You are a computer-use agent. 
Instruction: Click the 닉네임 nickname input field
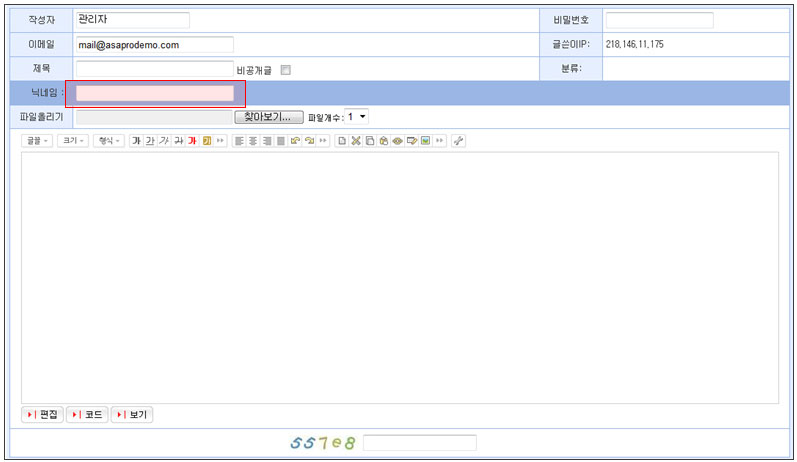point(155,93)
